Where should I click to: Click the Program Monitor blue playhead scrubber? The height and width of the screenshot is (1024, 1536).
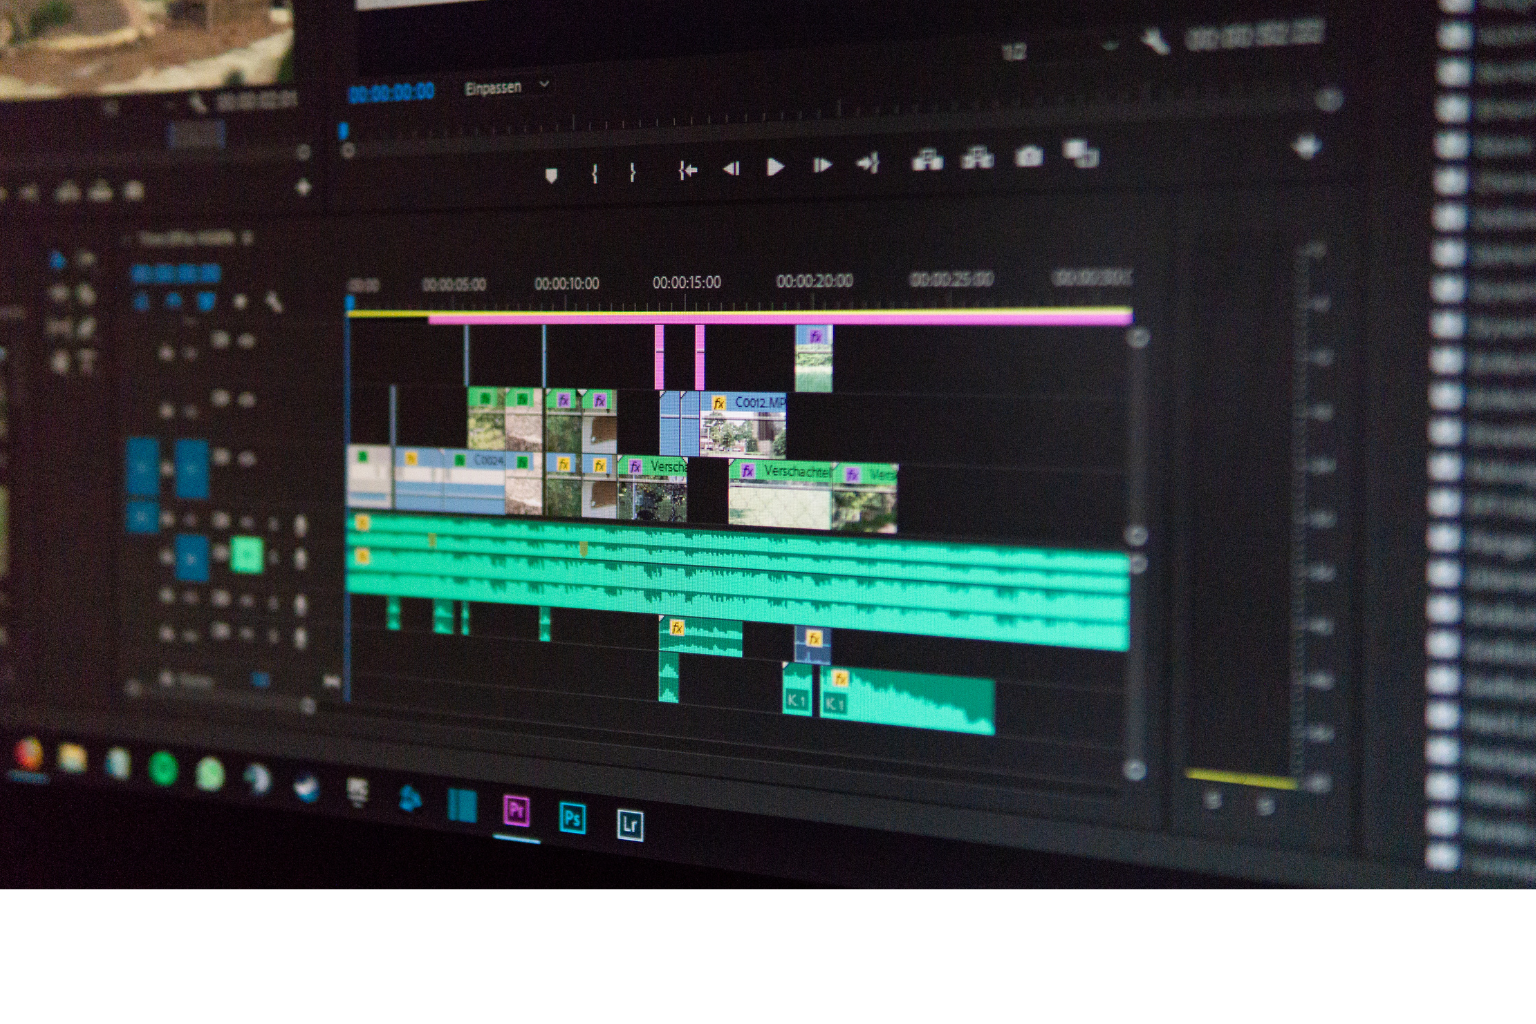[x=343, y=130]
